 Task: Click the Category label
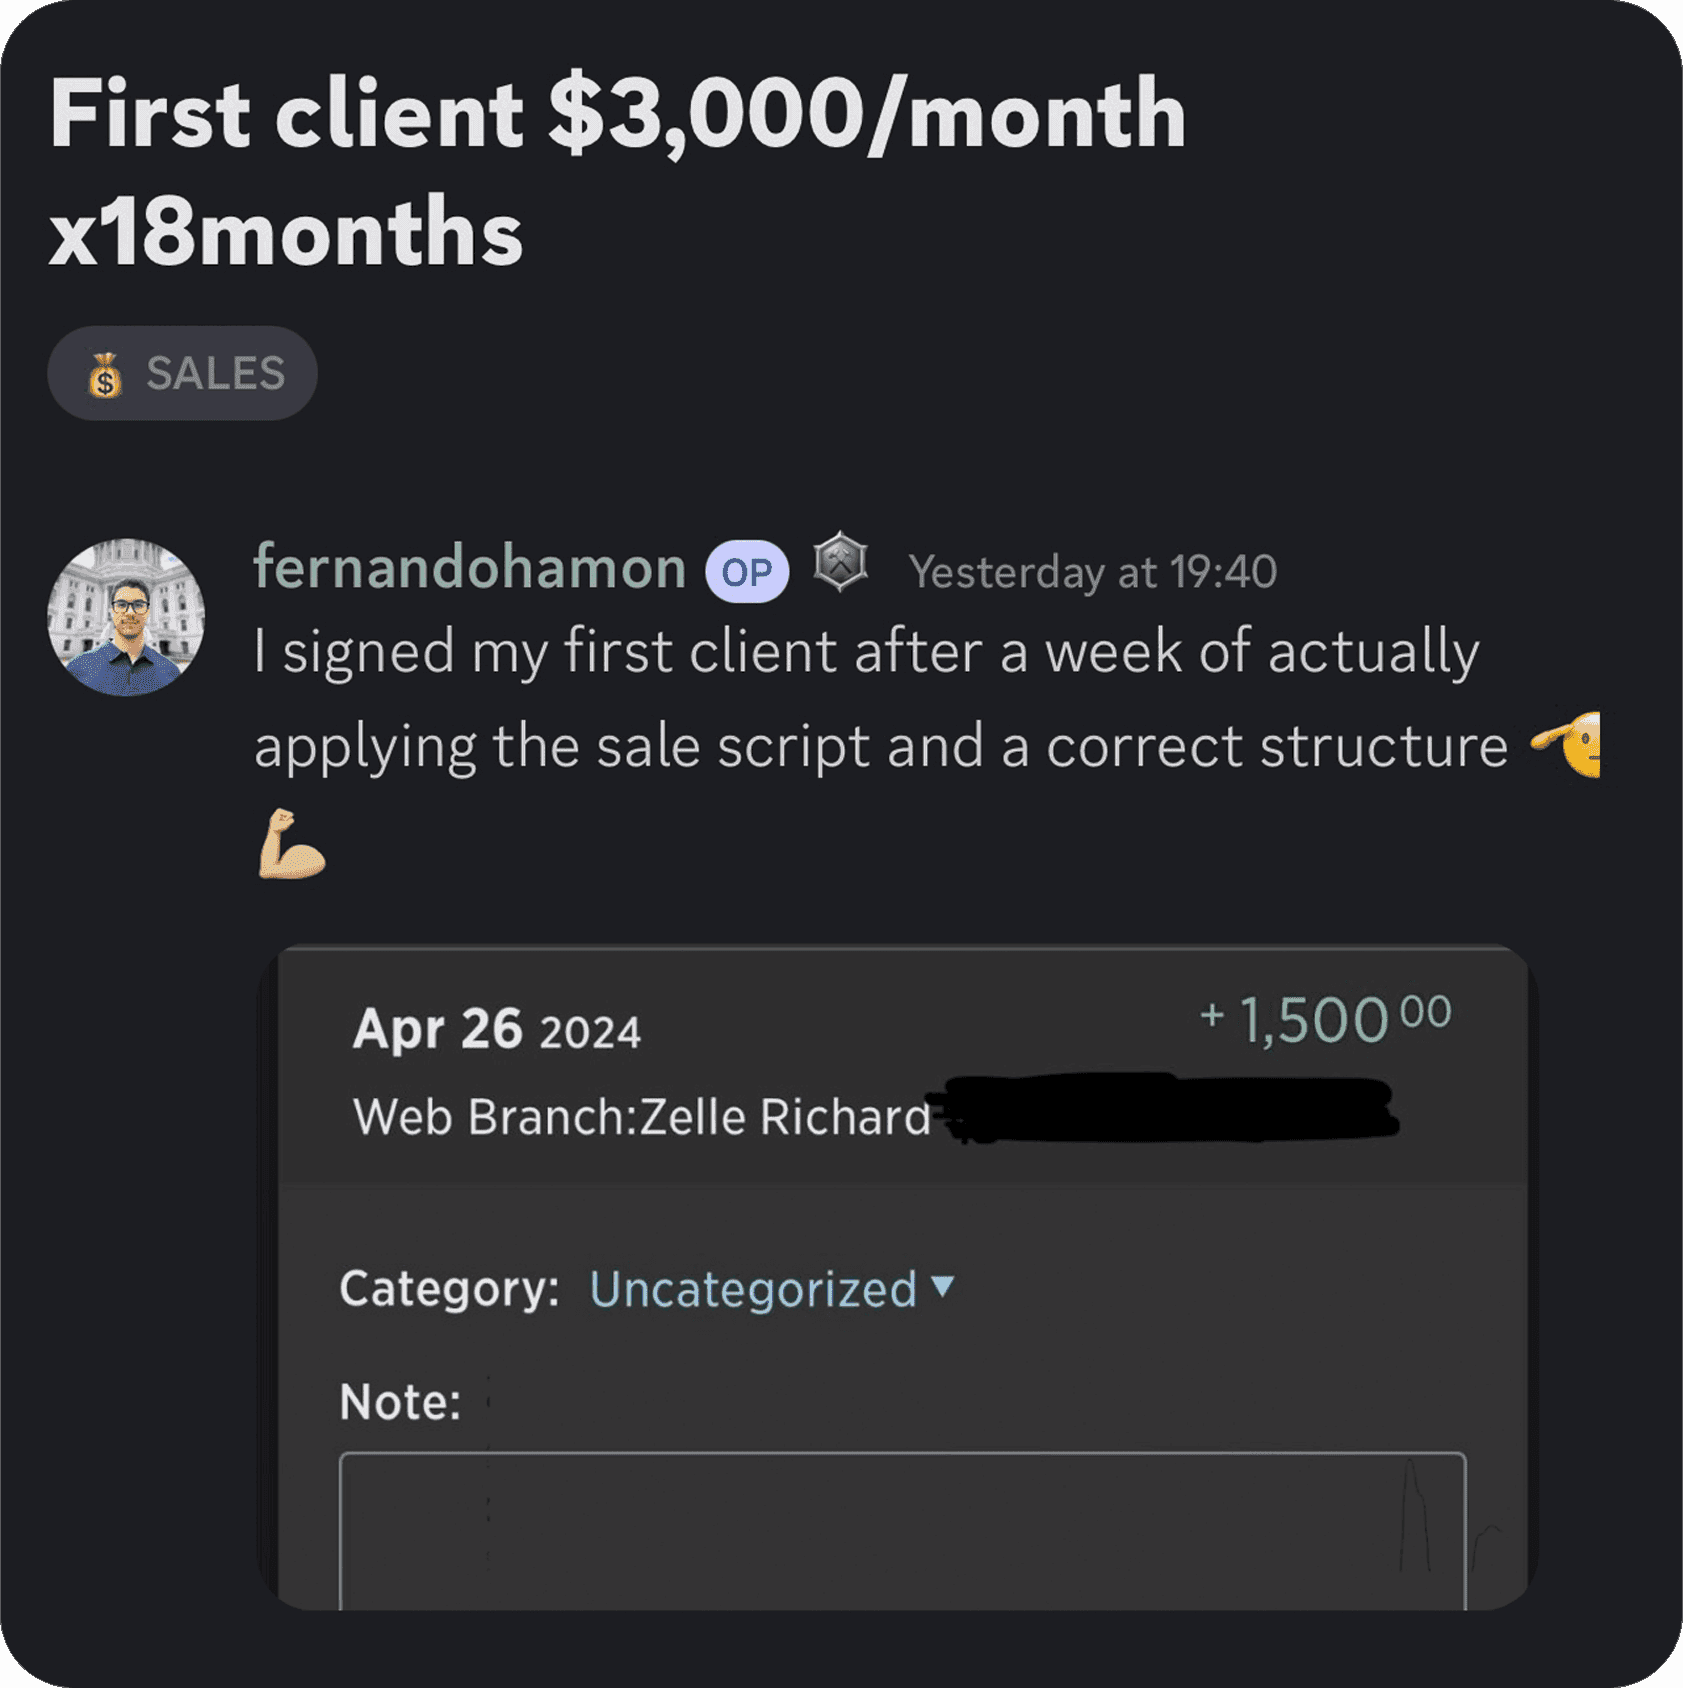(x=449, y=1288)
